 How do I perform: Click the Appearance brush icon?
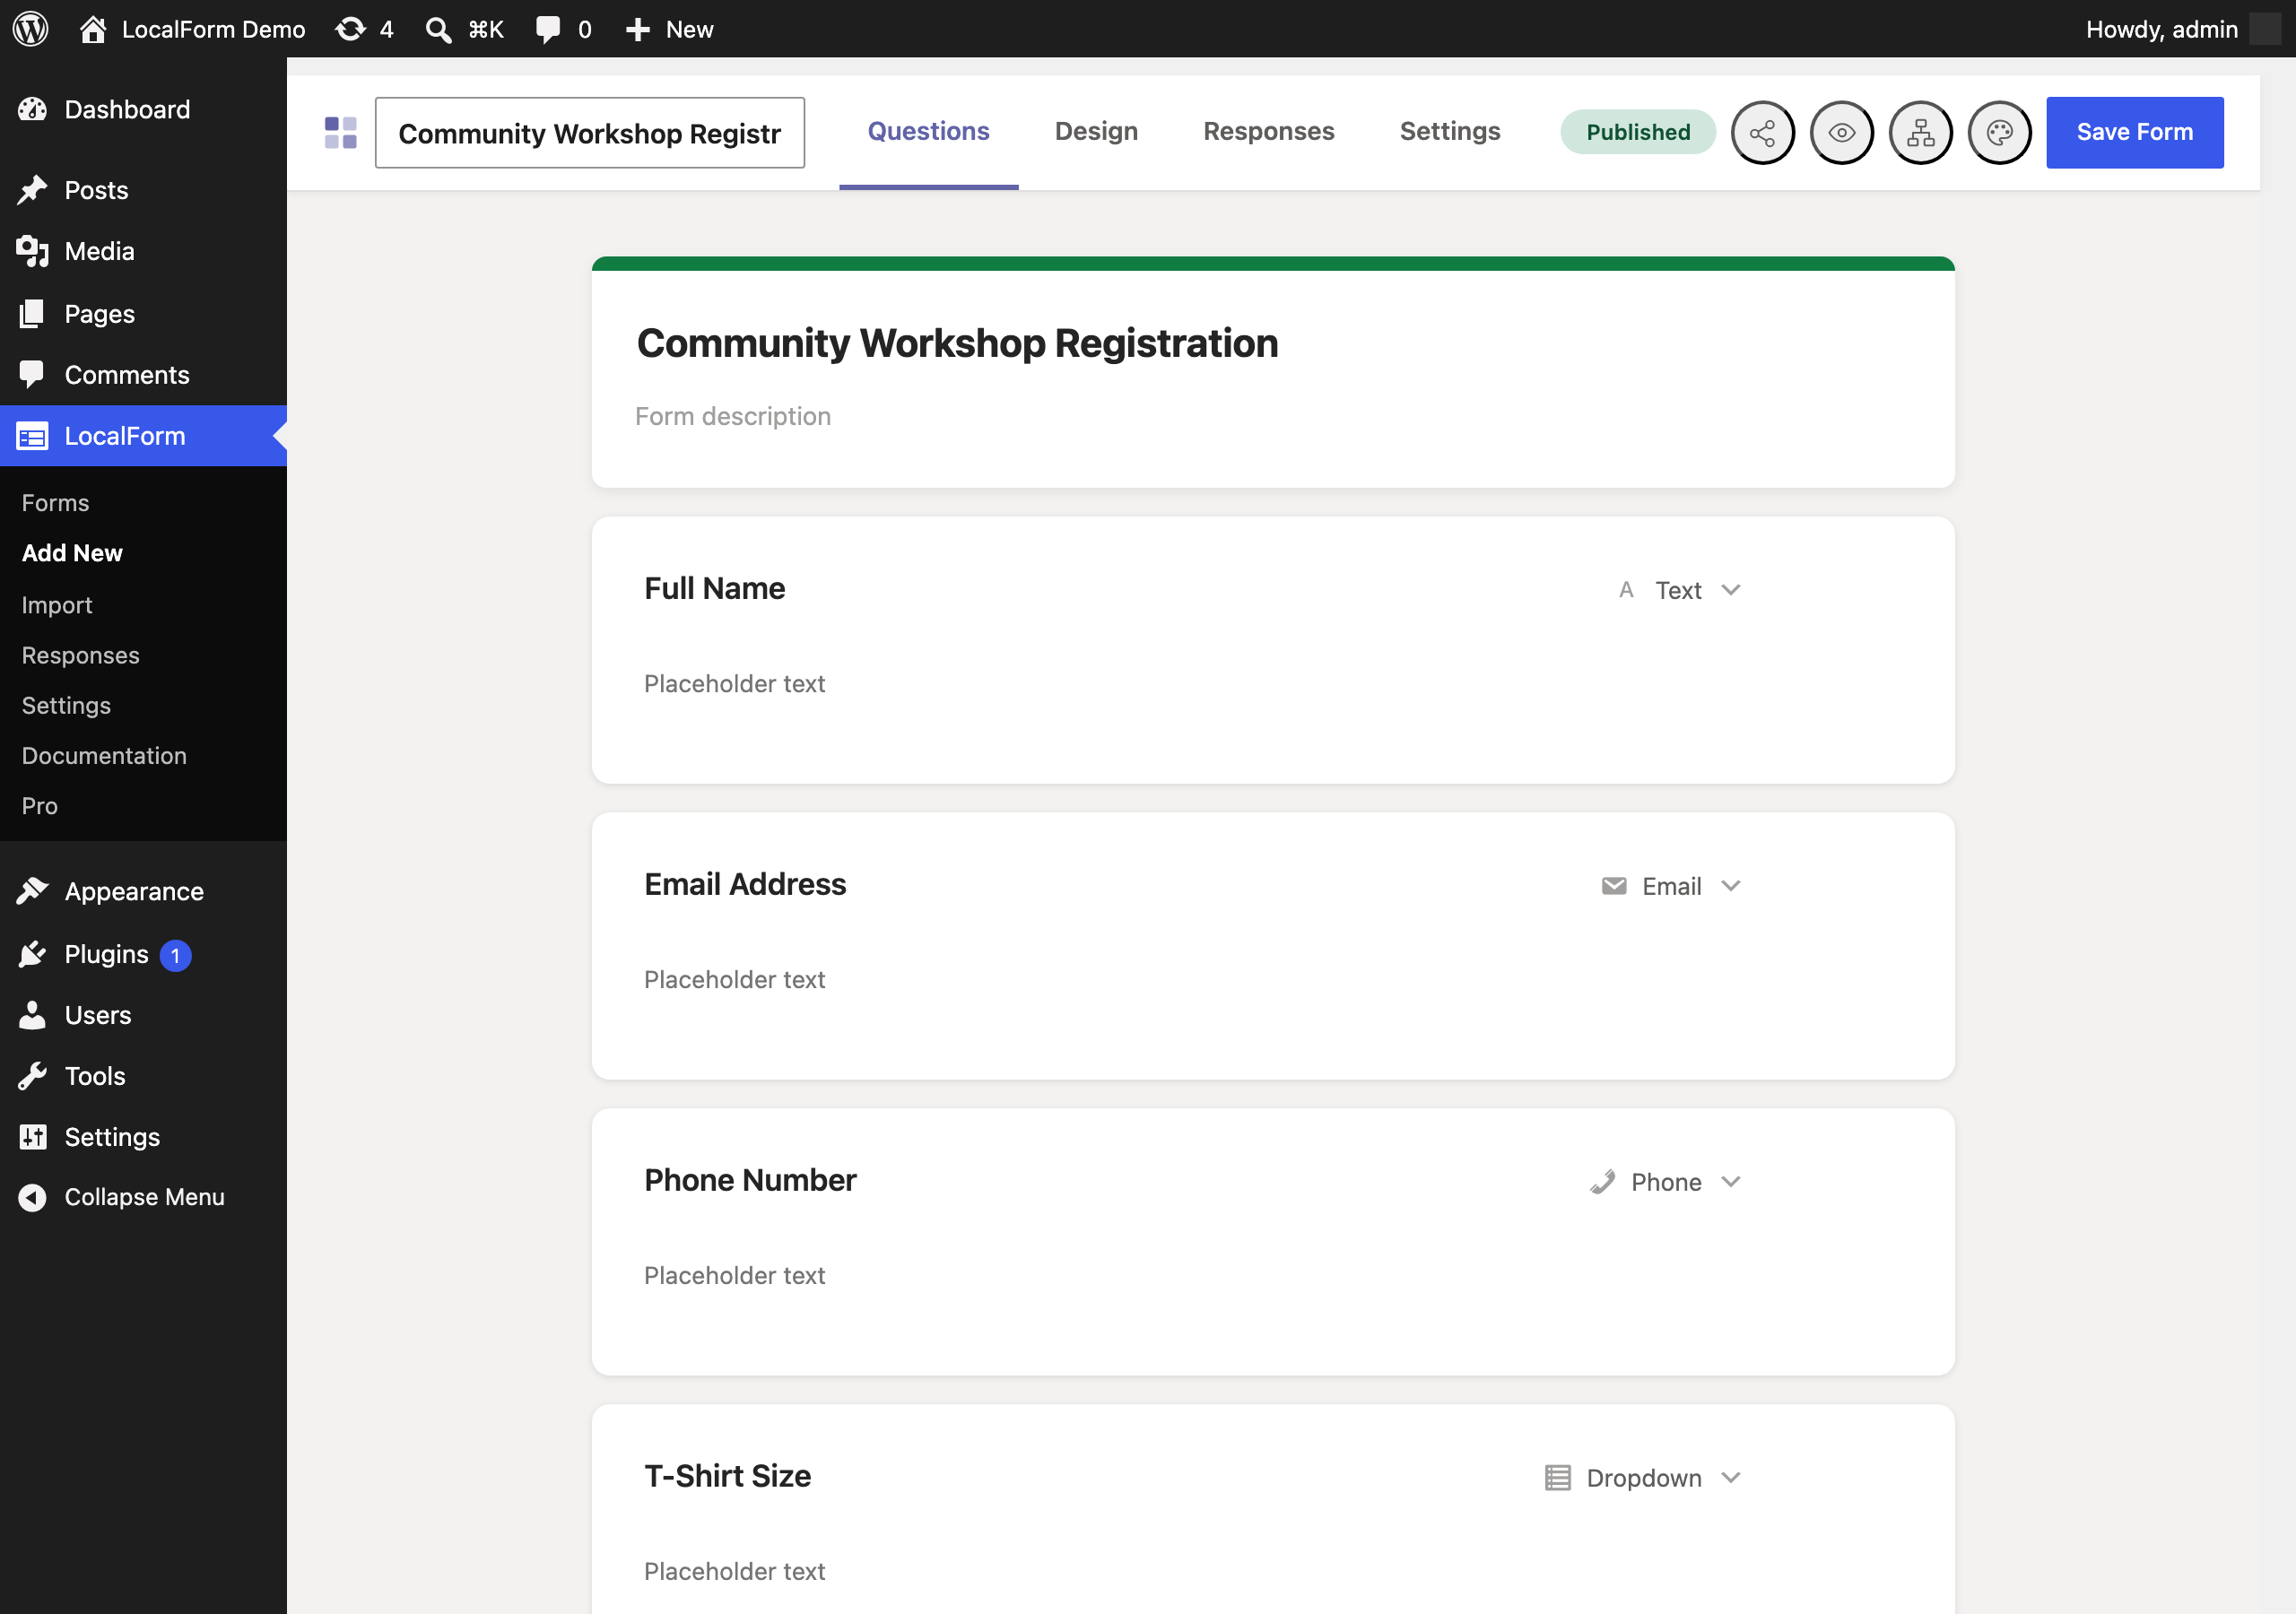pos(32,891)
